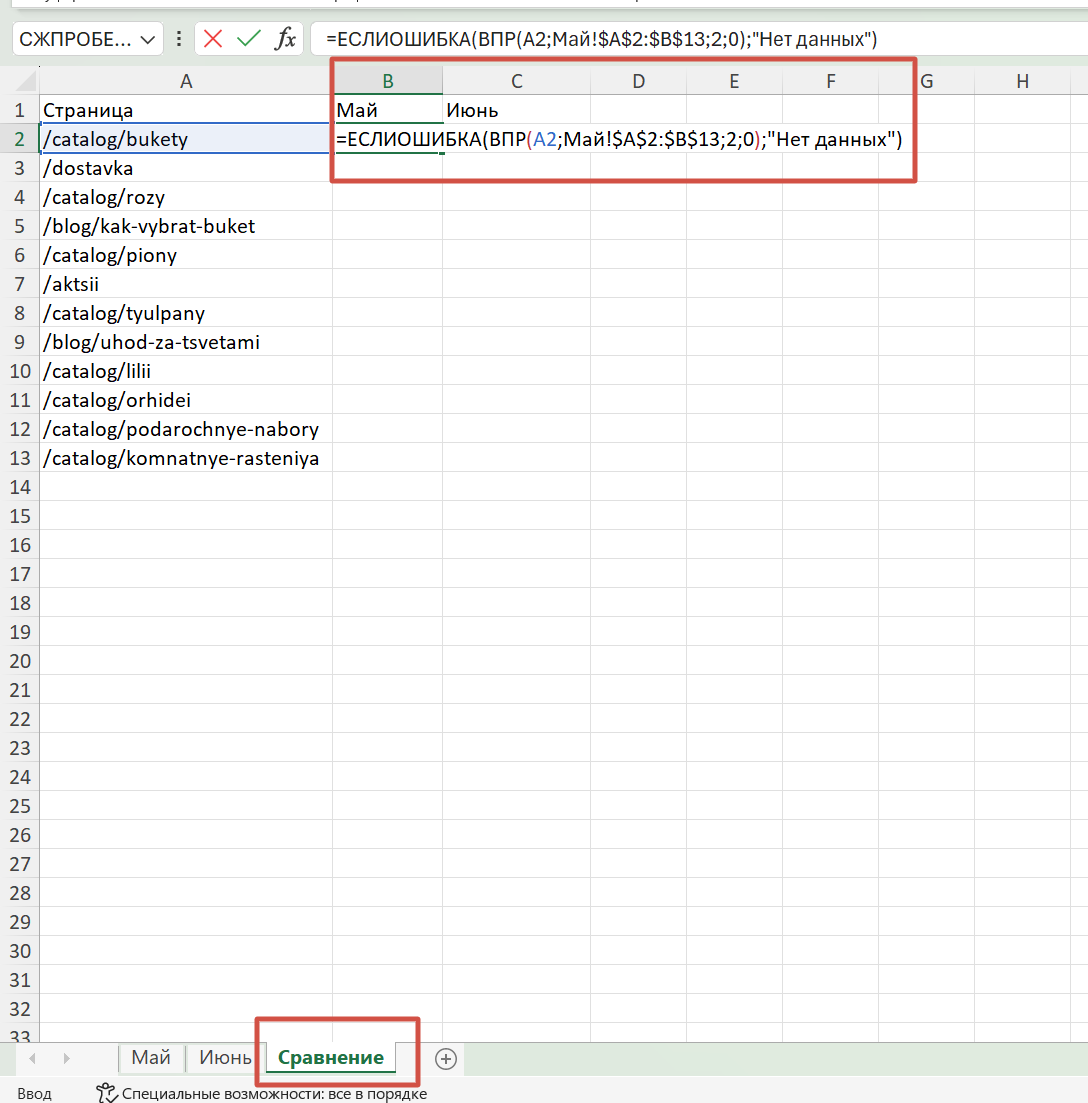This screenshot has width=1088, height=1103.
Task: Select column D header
Action: point(639,82)
